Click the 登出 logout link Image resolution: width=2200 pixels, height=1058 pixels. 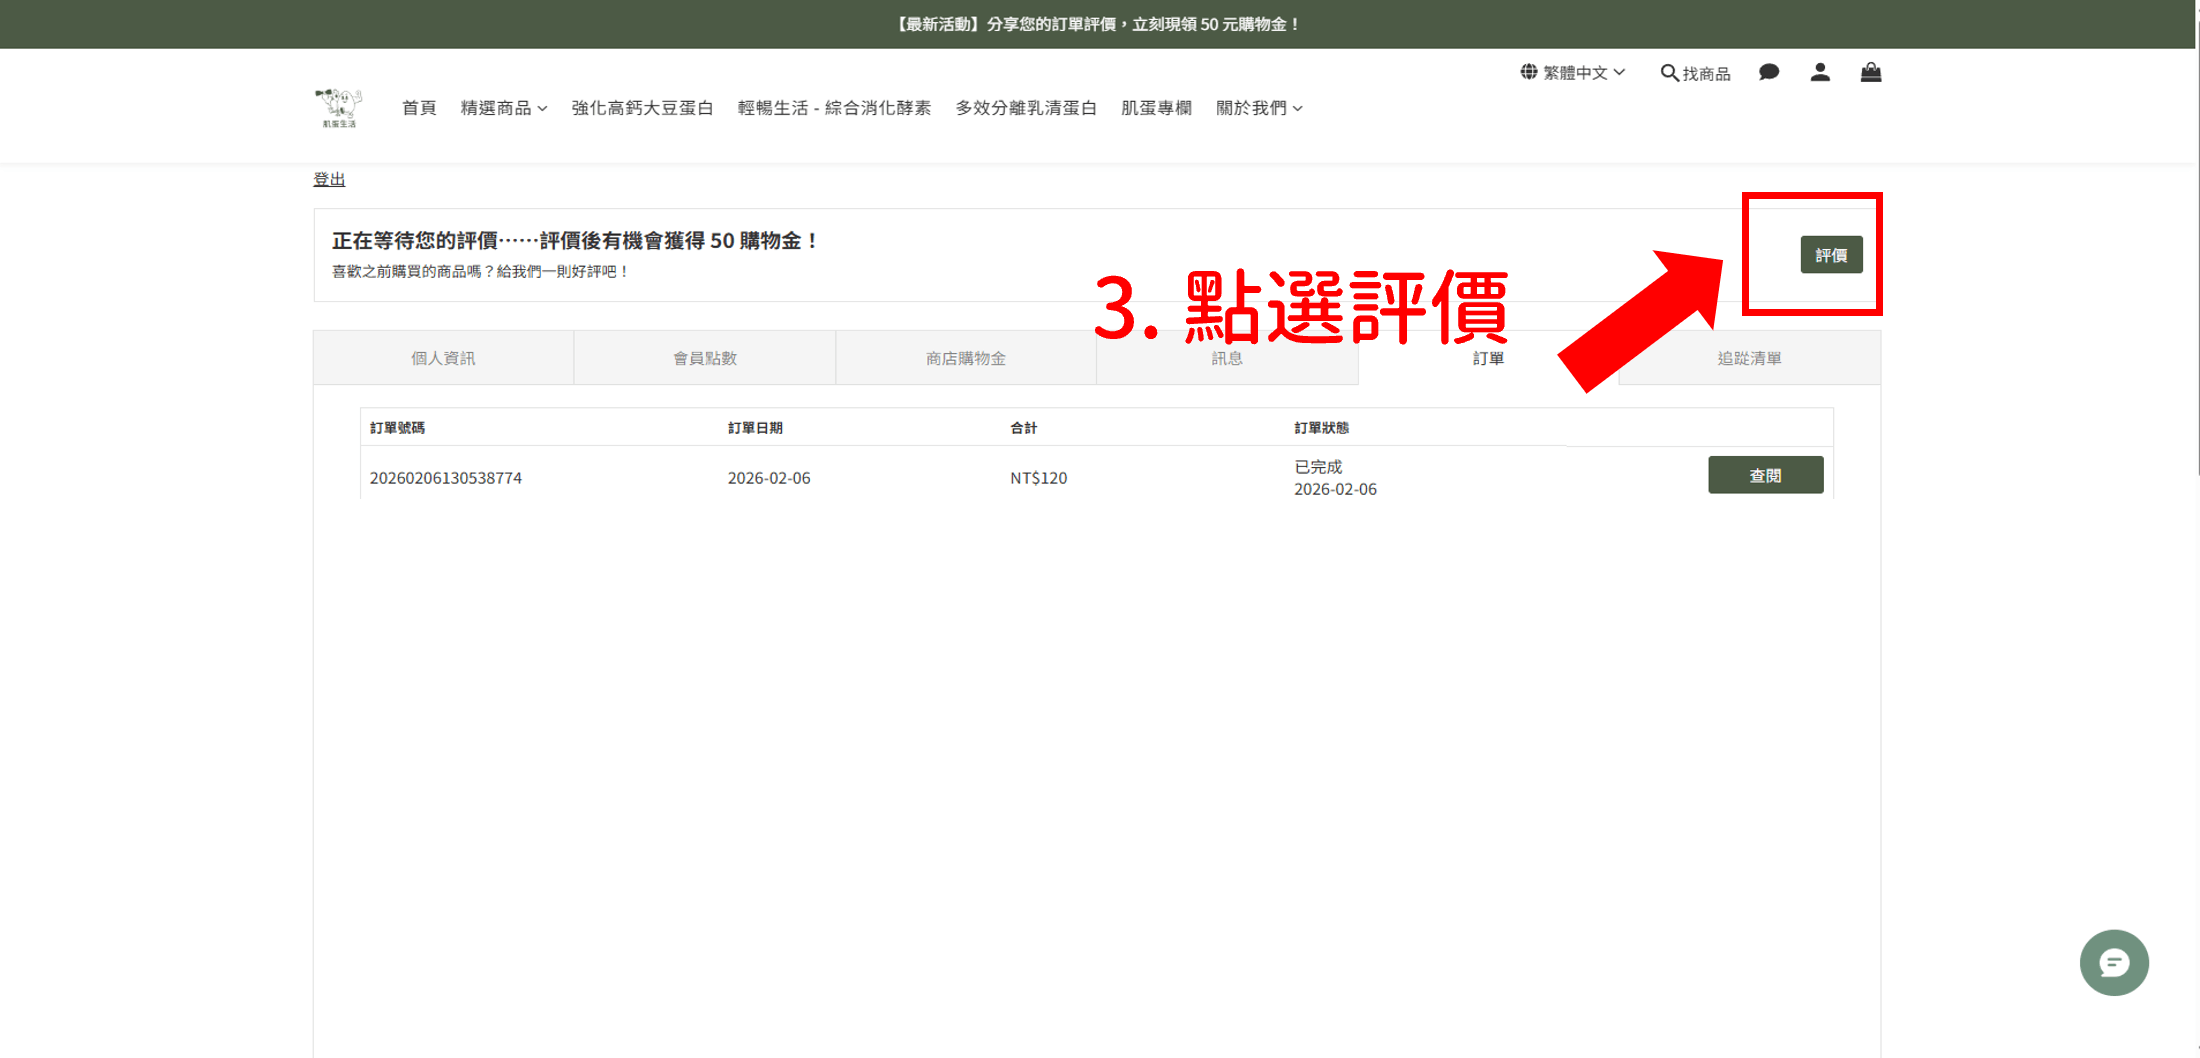coord(329,179)
